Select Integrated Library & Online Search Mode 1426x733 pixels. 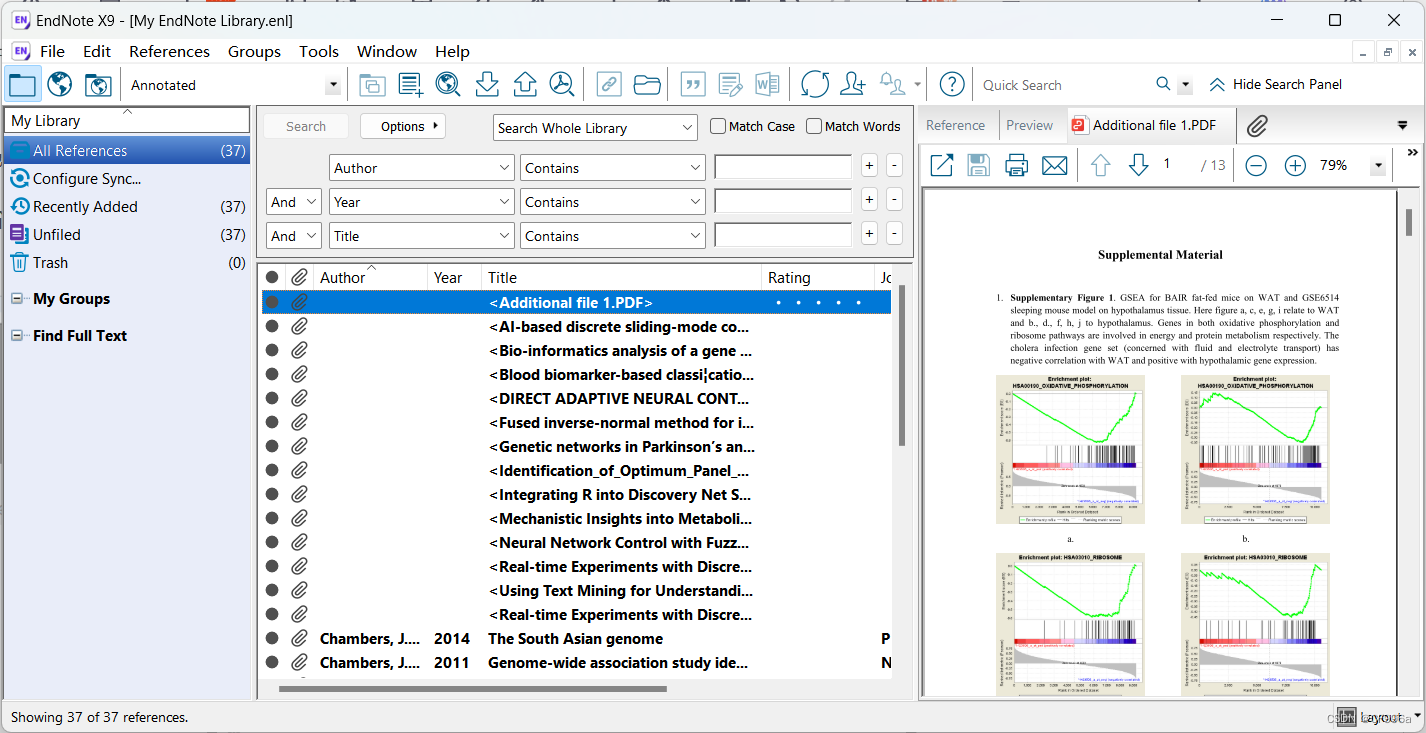97,85
